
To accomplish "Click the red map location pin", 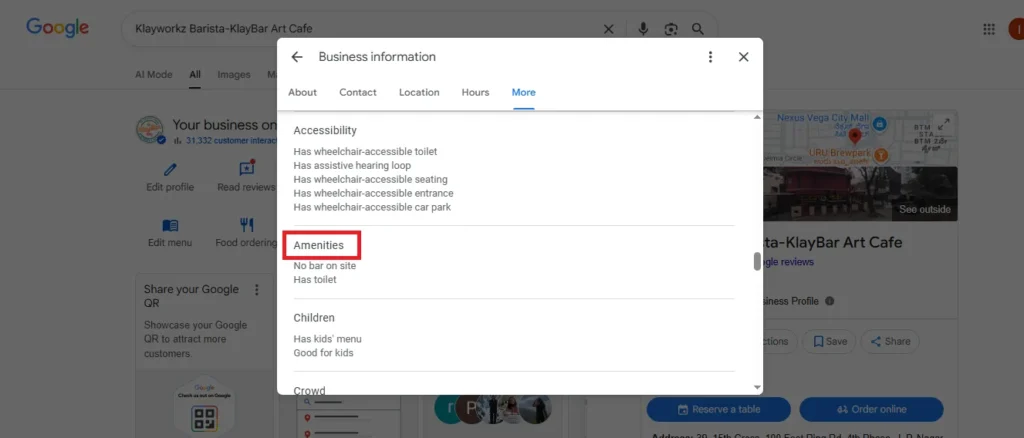I will pos(854,136).
